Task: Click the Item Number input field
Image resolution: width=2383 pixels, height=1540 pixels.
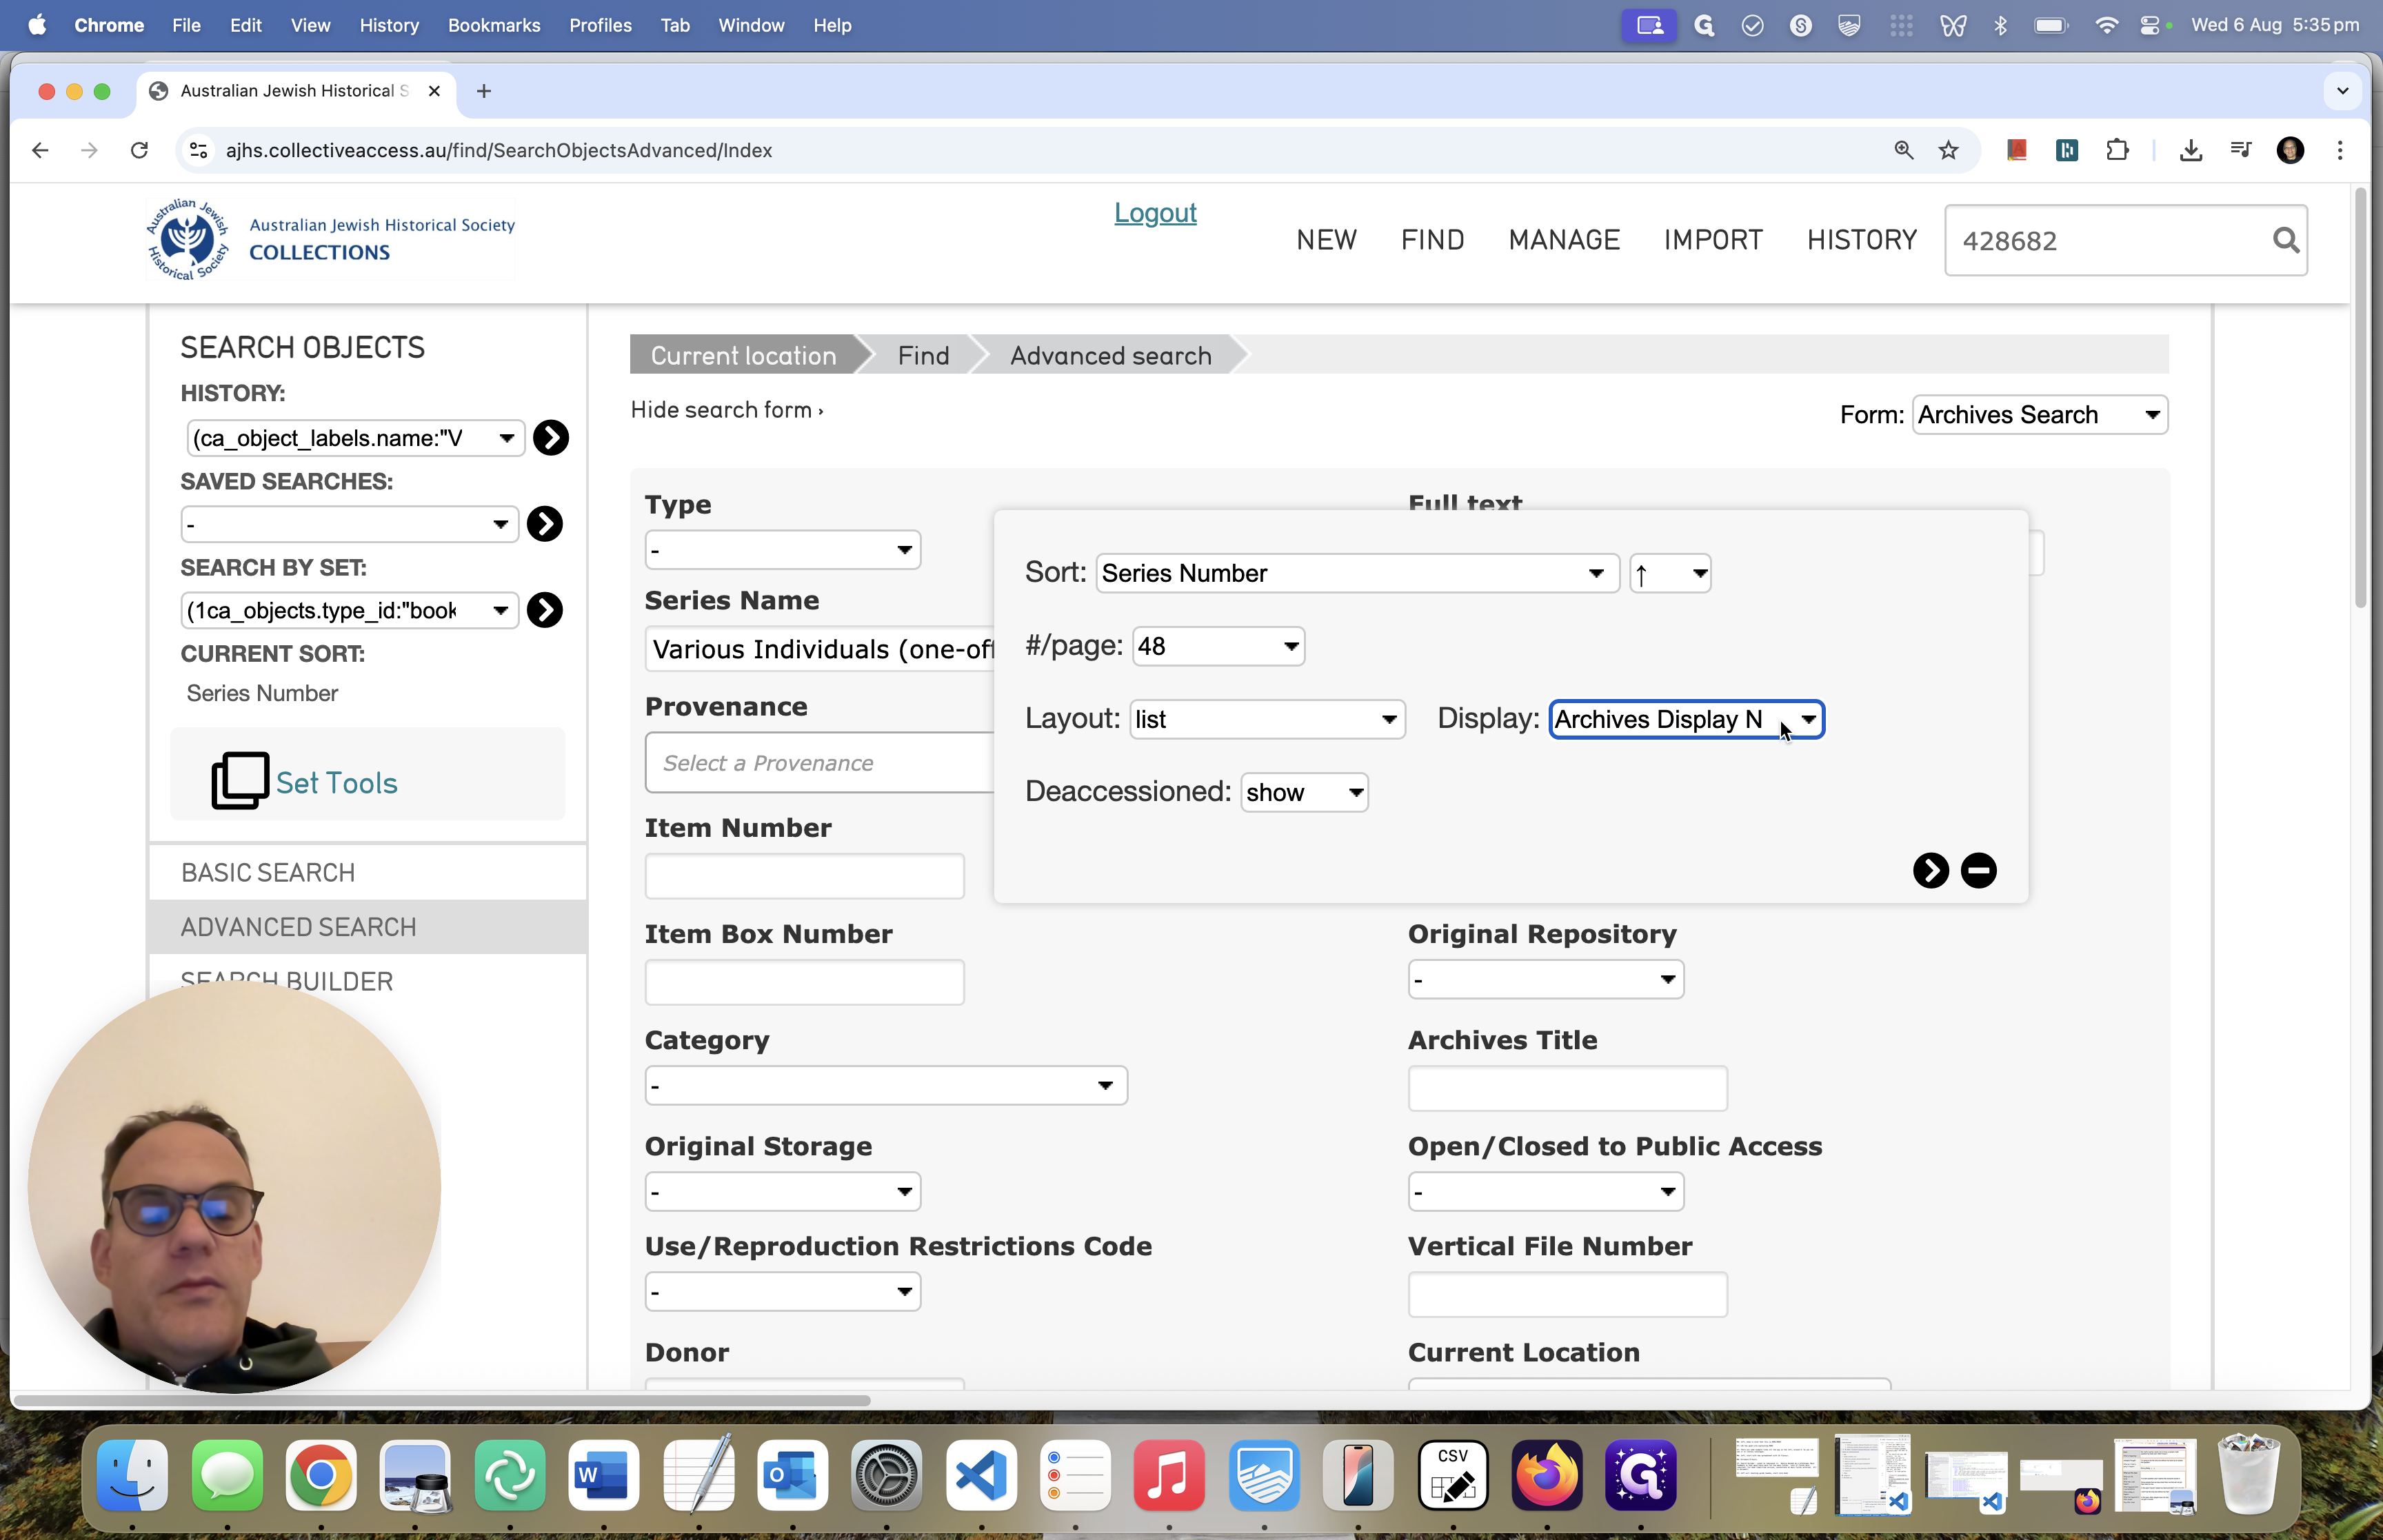Action: tap(804, 876)
